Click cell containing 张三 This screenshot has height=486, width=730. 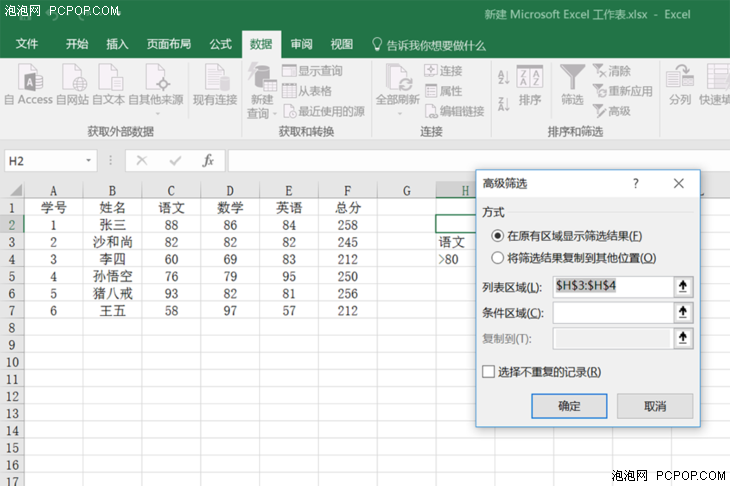tap(112, 225)
